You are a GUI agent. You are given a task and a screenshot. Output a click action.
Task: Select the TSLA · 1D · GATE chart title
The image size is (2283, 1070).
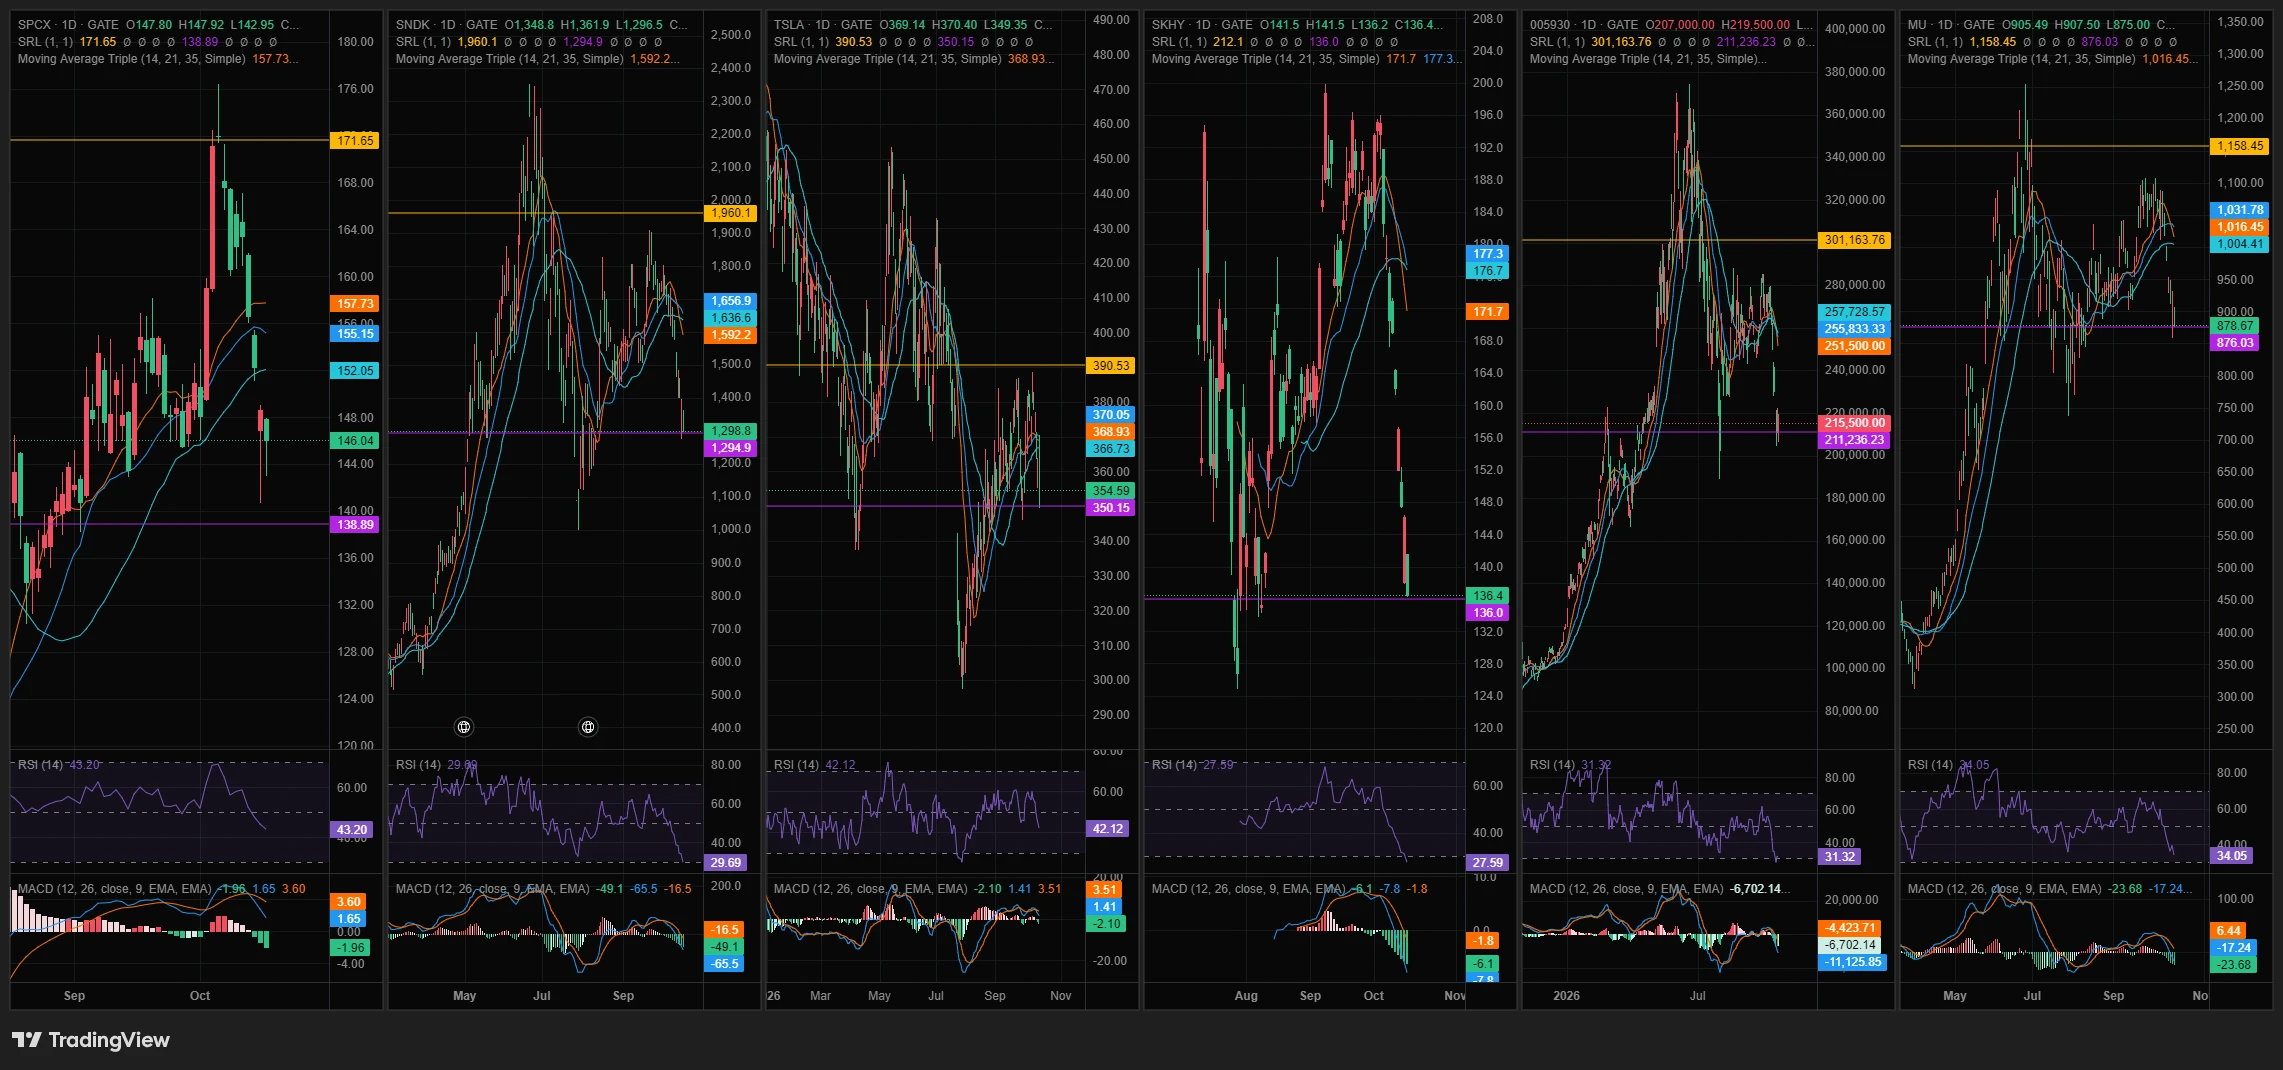[x=823, y=25]
